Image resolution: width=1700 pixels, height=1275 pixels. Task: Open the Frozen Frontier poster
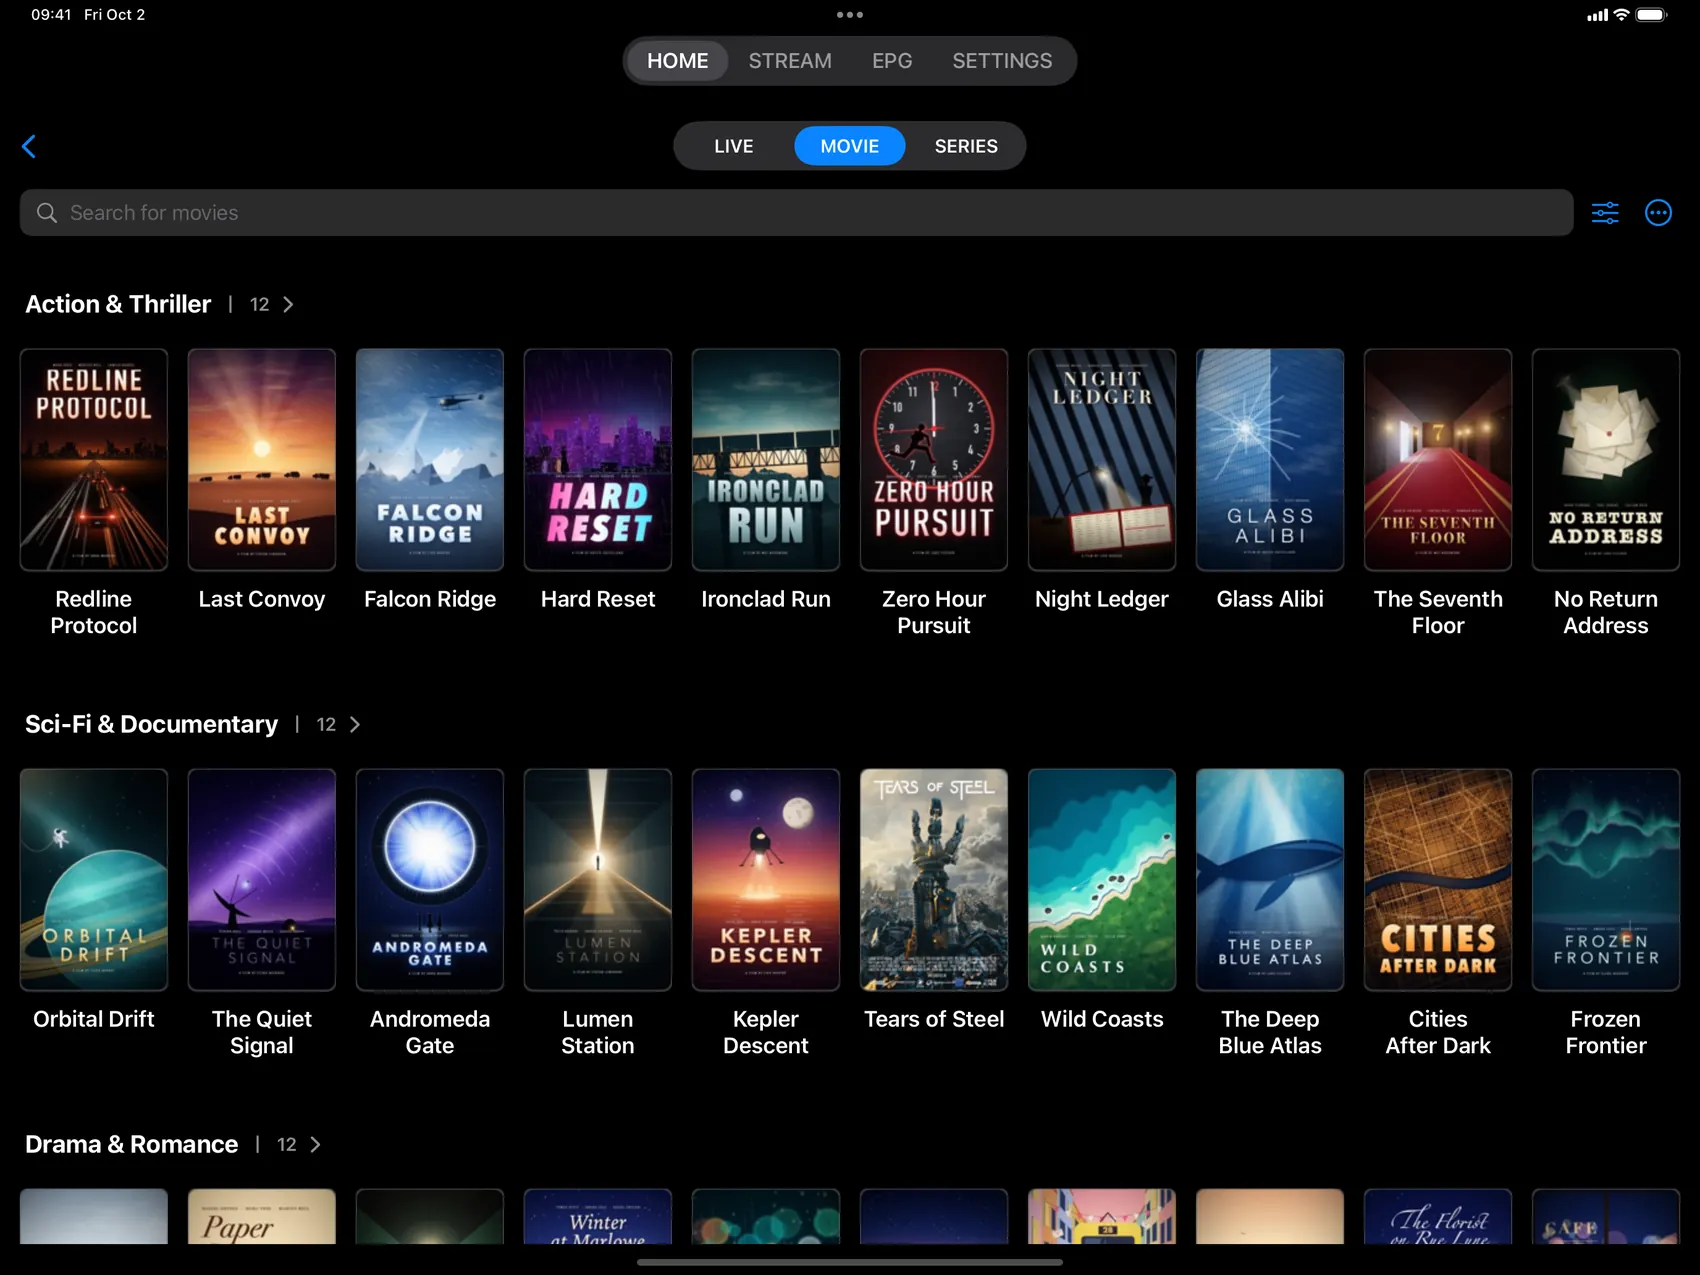click(1606, 880)
